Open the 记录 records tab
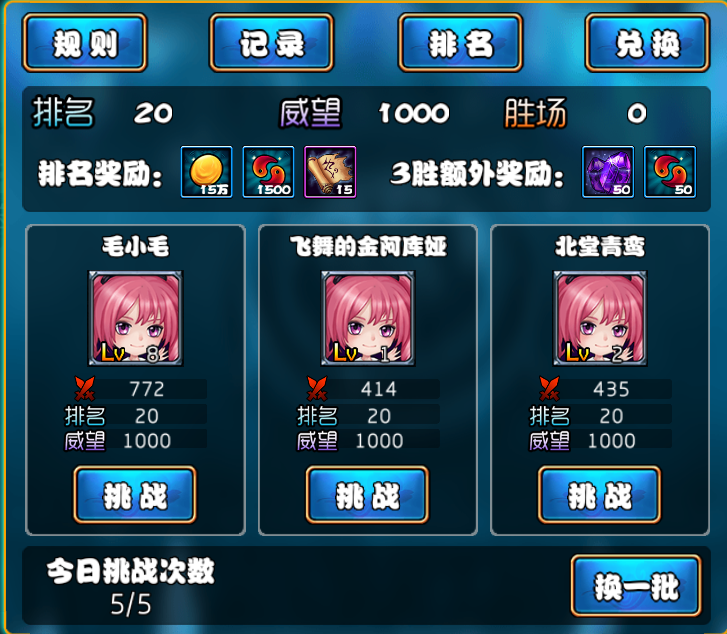 pos(272,43)
